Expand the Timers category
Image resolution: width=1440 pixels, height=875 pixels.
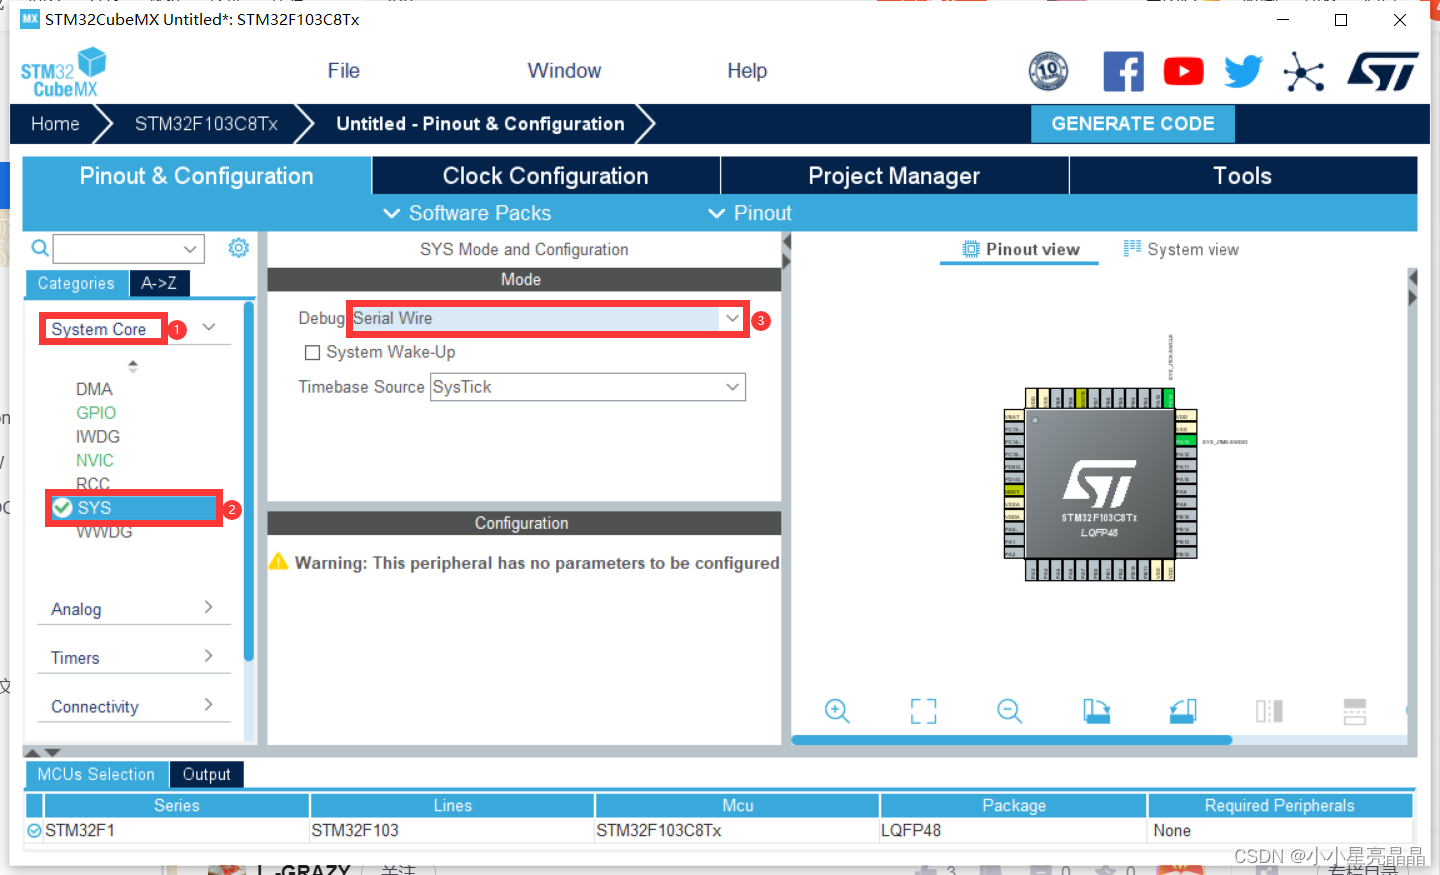pyautogui.click(x=133, y=657)
